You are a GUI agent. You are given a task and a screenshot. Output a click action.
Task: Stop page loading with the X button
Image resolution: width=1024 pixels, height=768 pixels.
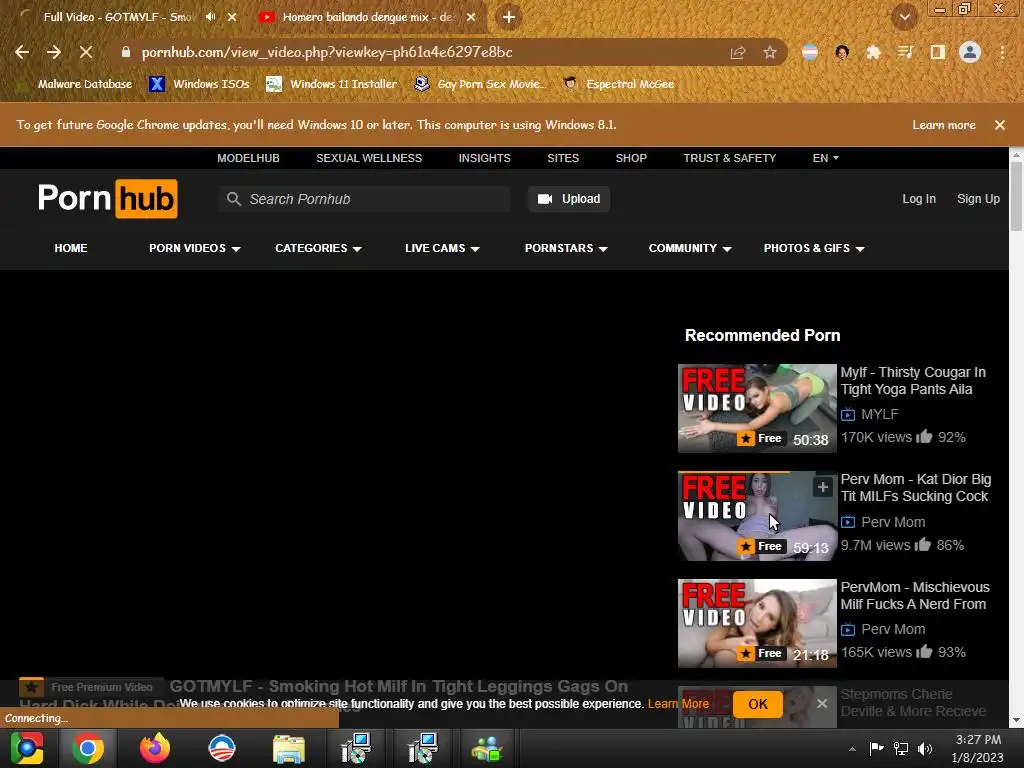coord(86,52)
